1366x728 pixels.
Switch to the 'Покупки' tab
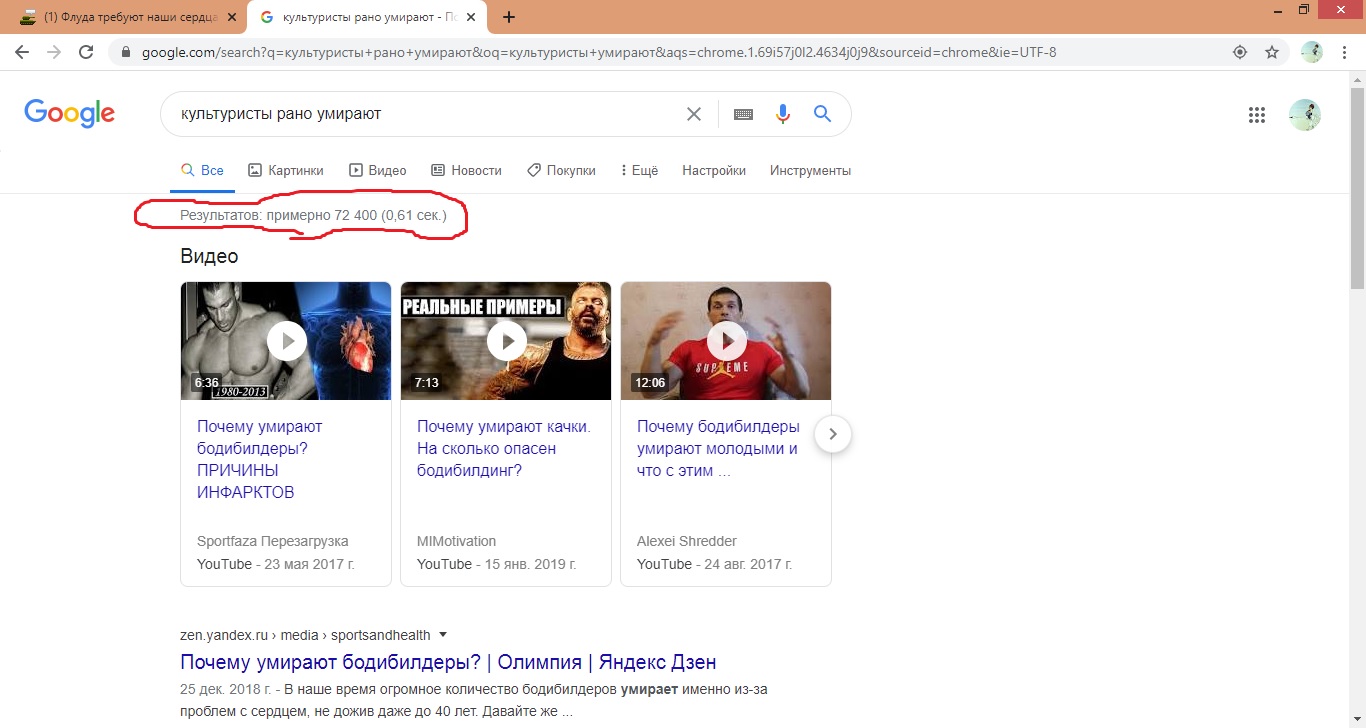point(561,170)
